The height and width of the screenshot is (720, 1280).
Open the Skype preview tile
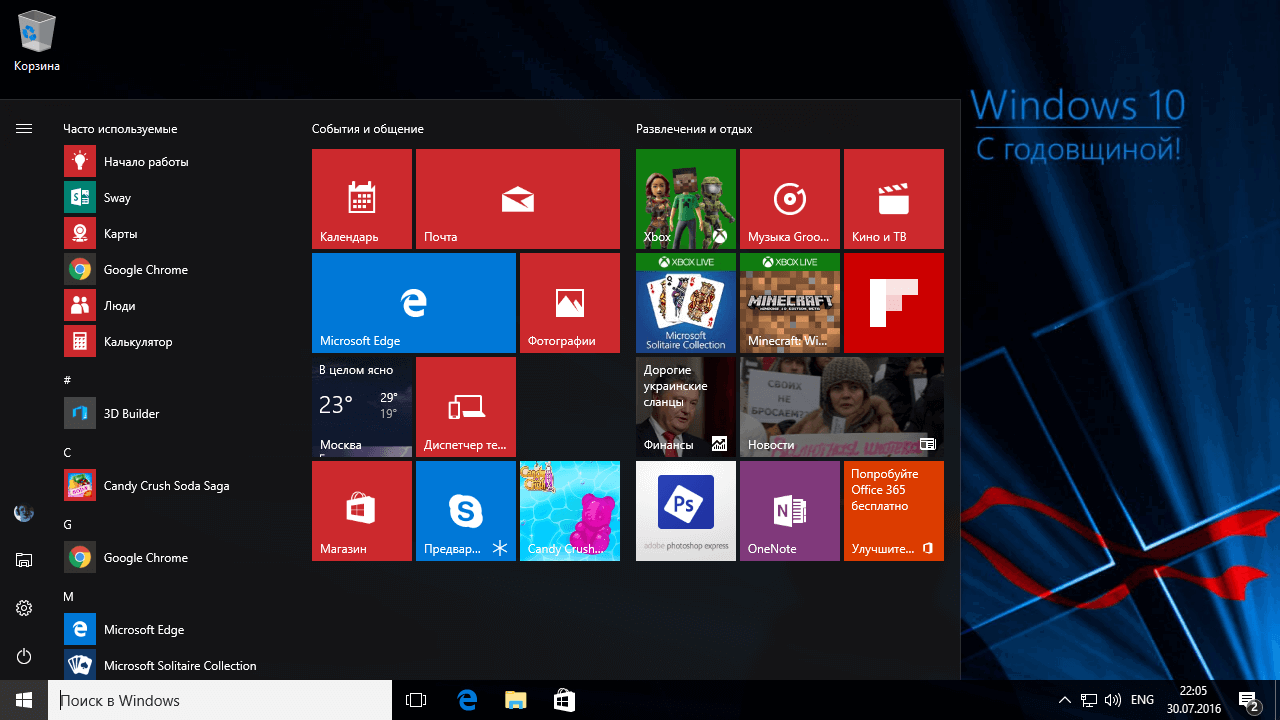465,511
